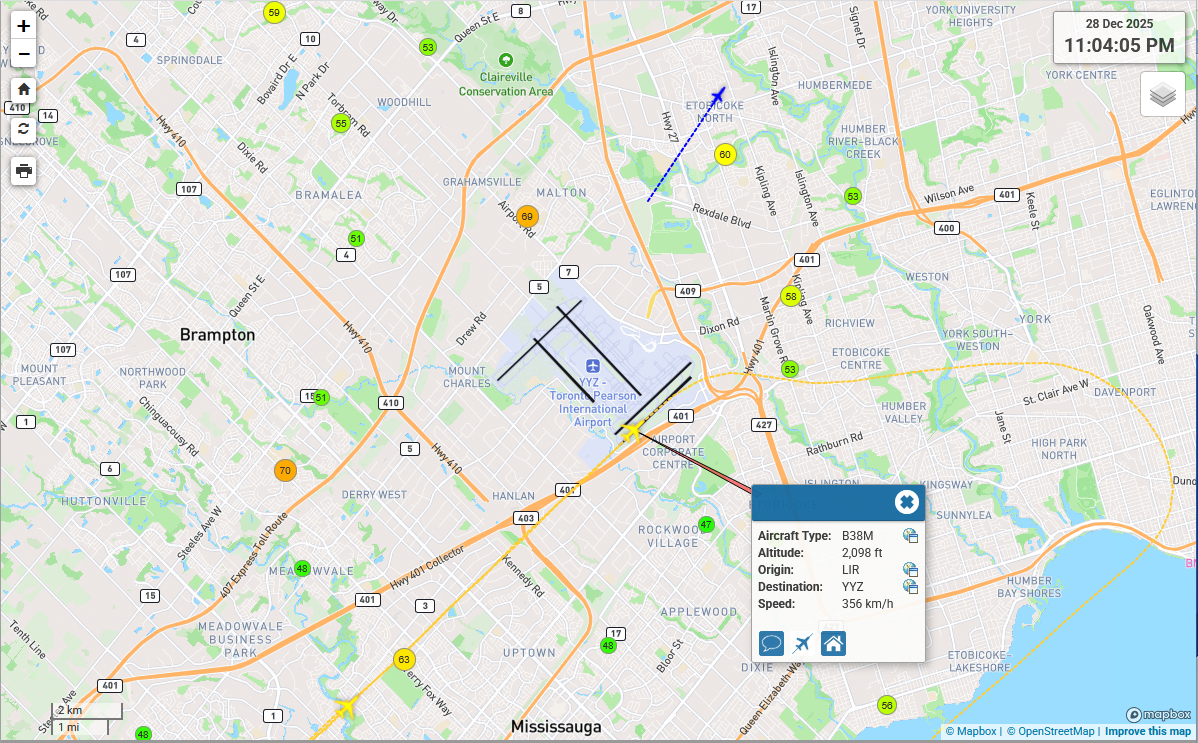Screen dimensions: 1198x743
Task: Reset map to home view
Action: click(24, 89)
